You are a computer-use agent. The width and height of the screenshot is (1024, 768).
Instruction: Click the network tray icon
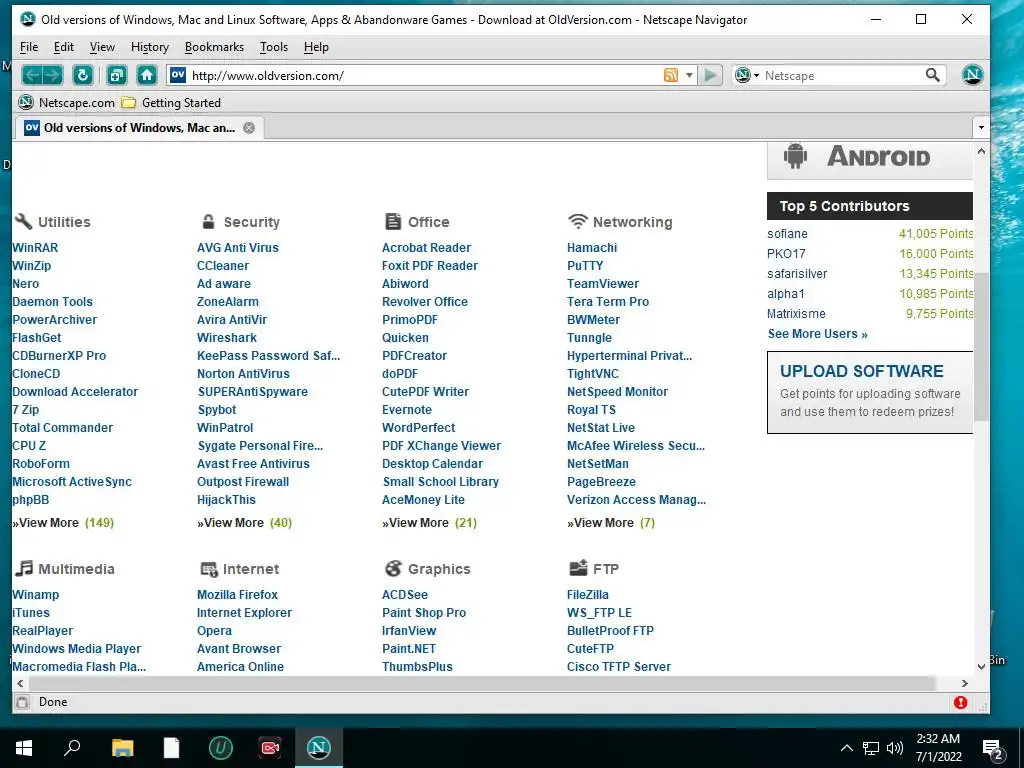[x=871, y=748]
